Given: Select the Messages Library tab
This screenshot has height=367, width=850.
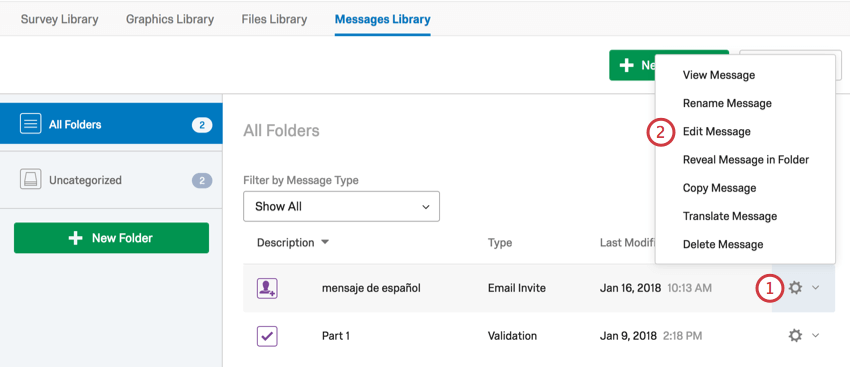Looking at the screenshot, I should point(383,20).
